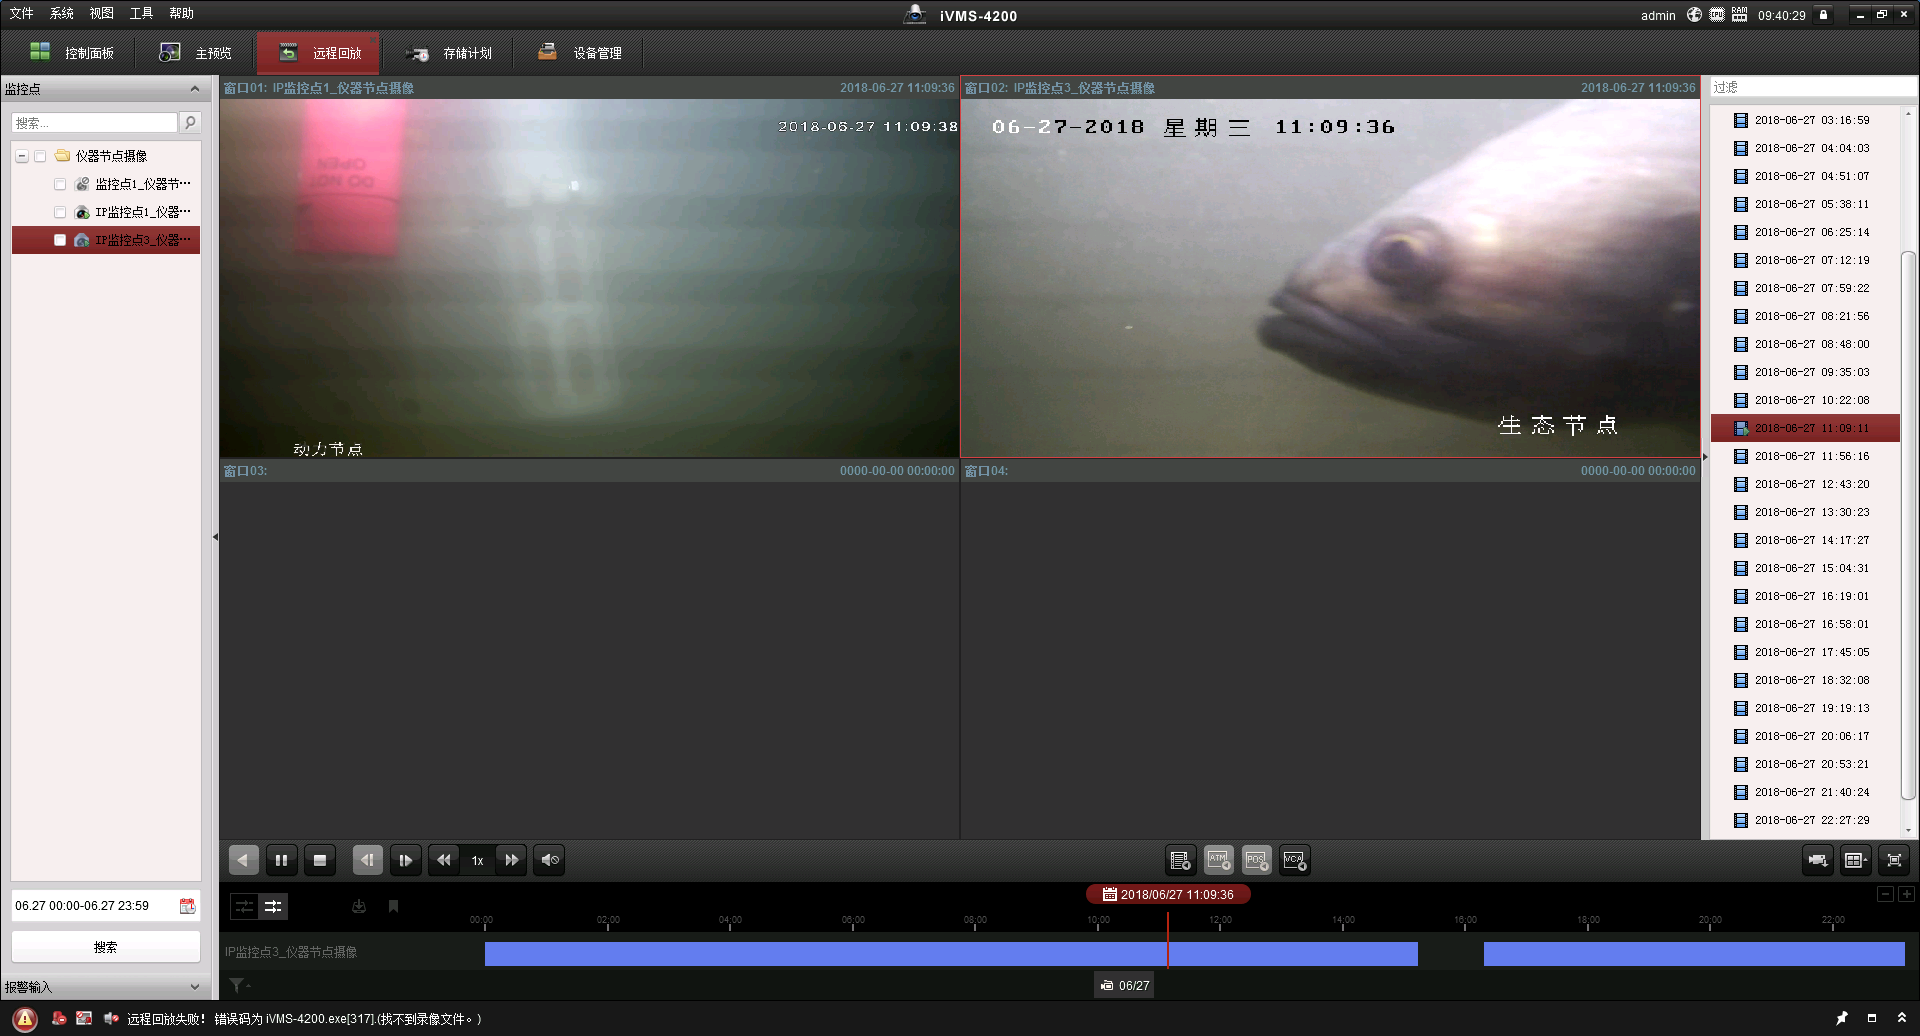Click the slow down rewind button
This screenshot has width=1920, height=1036.
click(443, 860)
